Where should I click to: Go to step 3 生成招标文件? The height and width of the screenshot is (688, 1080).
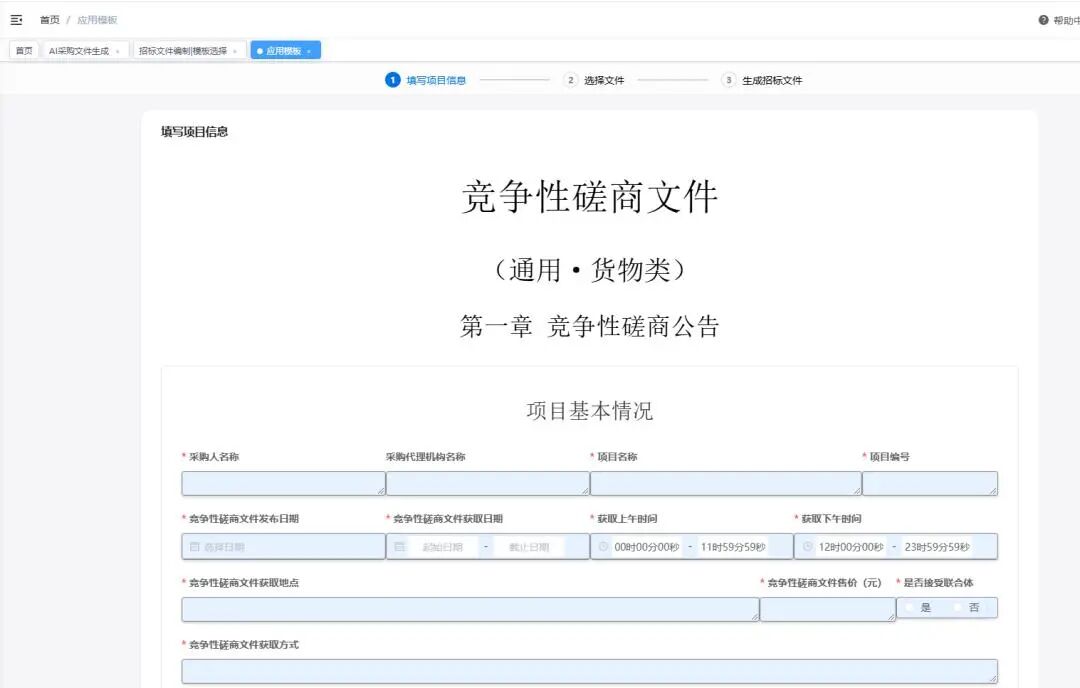tap(771, 80)
